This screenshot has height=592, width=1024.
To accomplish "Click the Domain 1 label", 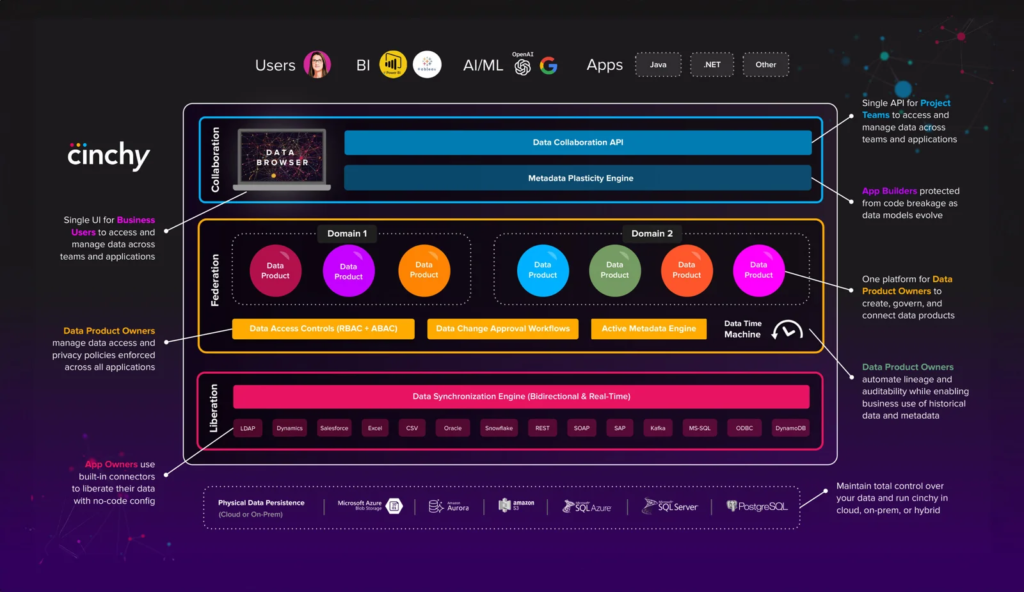I will coord(347,234).
